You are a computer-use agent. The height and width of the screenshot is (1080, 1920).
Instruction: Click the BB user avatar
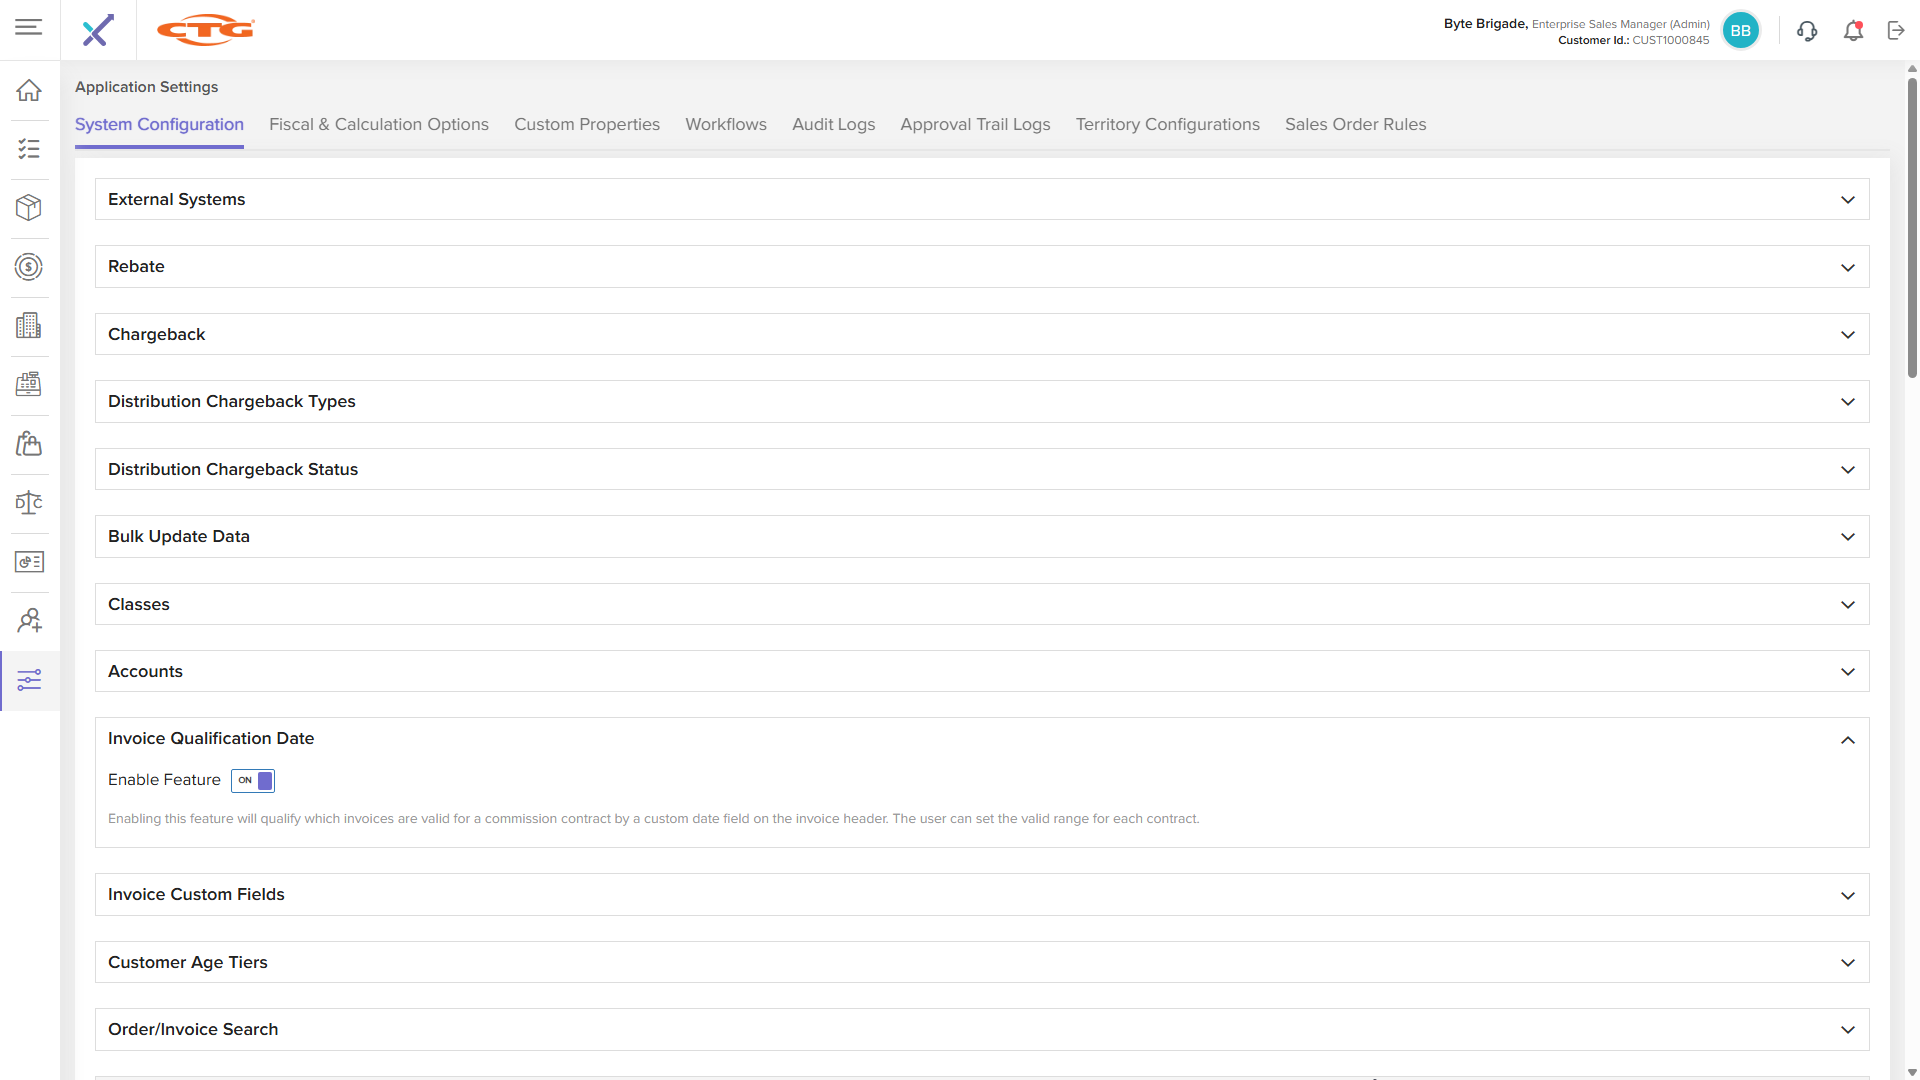[x=1740, y=31]
